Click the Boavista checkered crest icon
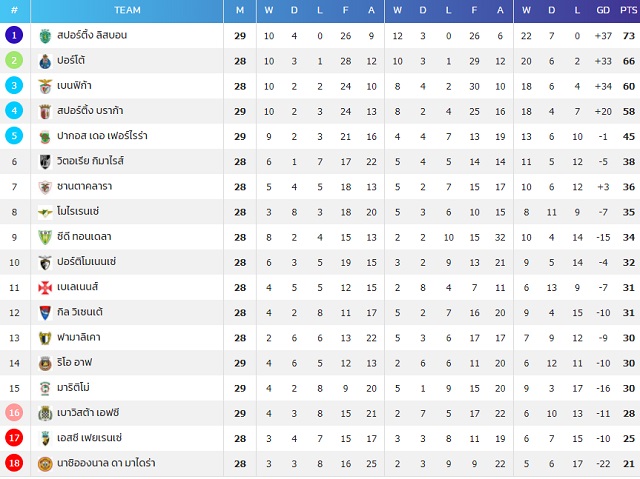 tap(45, 413)
